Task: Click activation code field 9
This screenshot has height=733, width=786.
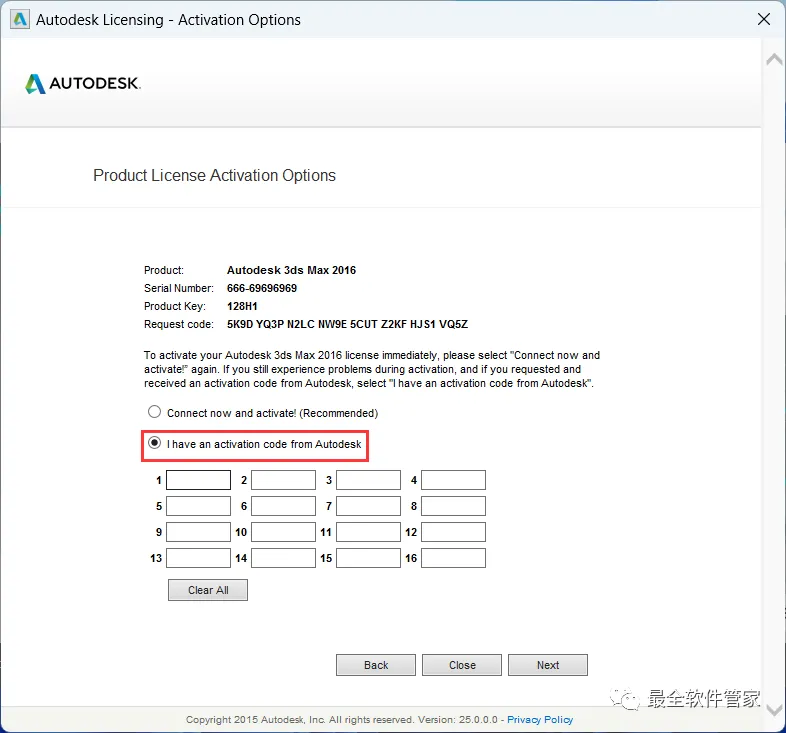Action: point(199,532)
